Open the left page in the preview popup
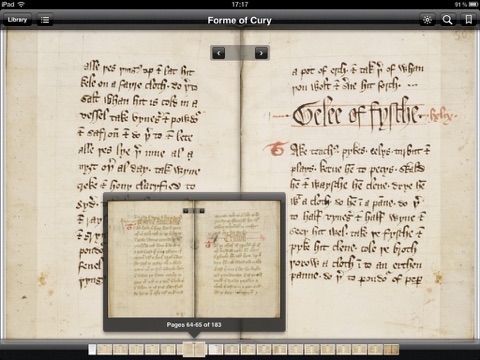The image size is (480, 360). 151,259
